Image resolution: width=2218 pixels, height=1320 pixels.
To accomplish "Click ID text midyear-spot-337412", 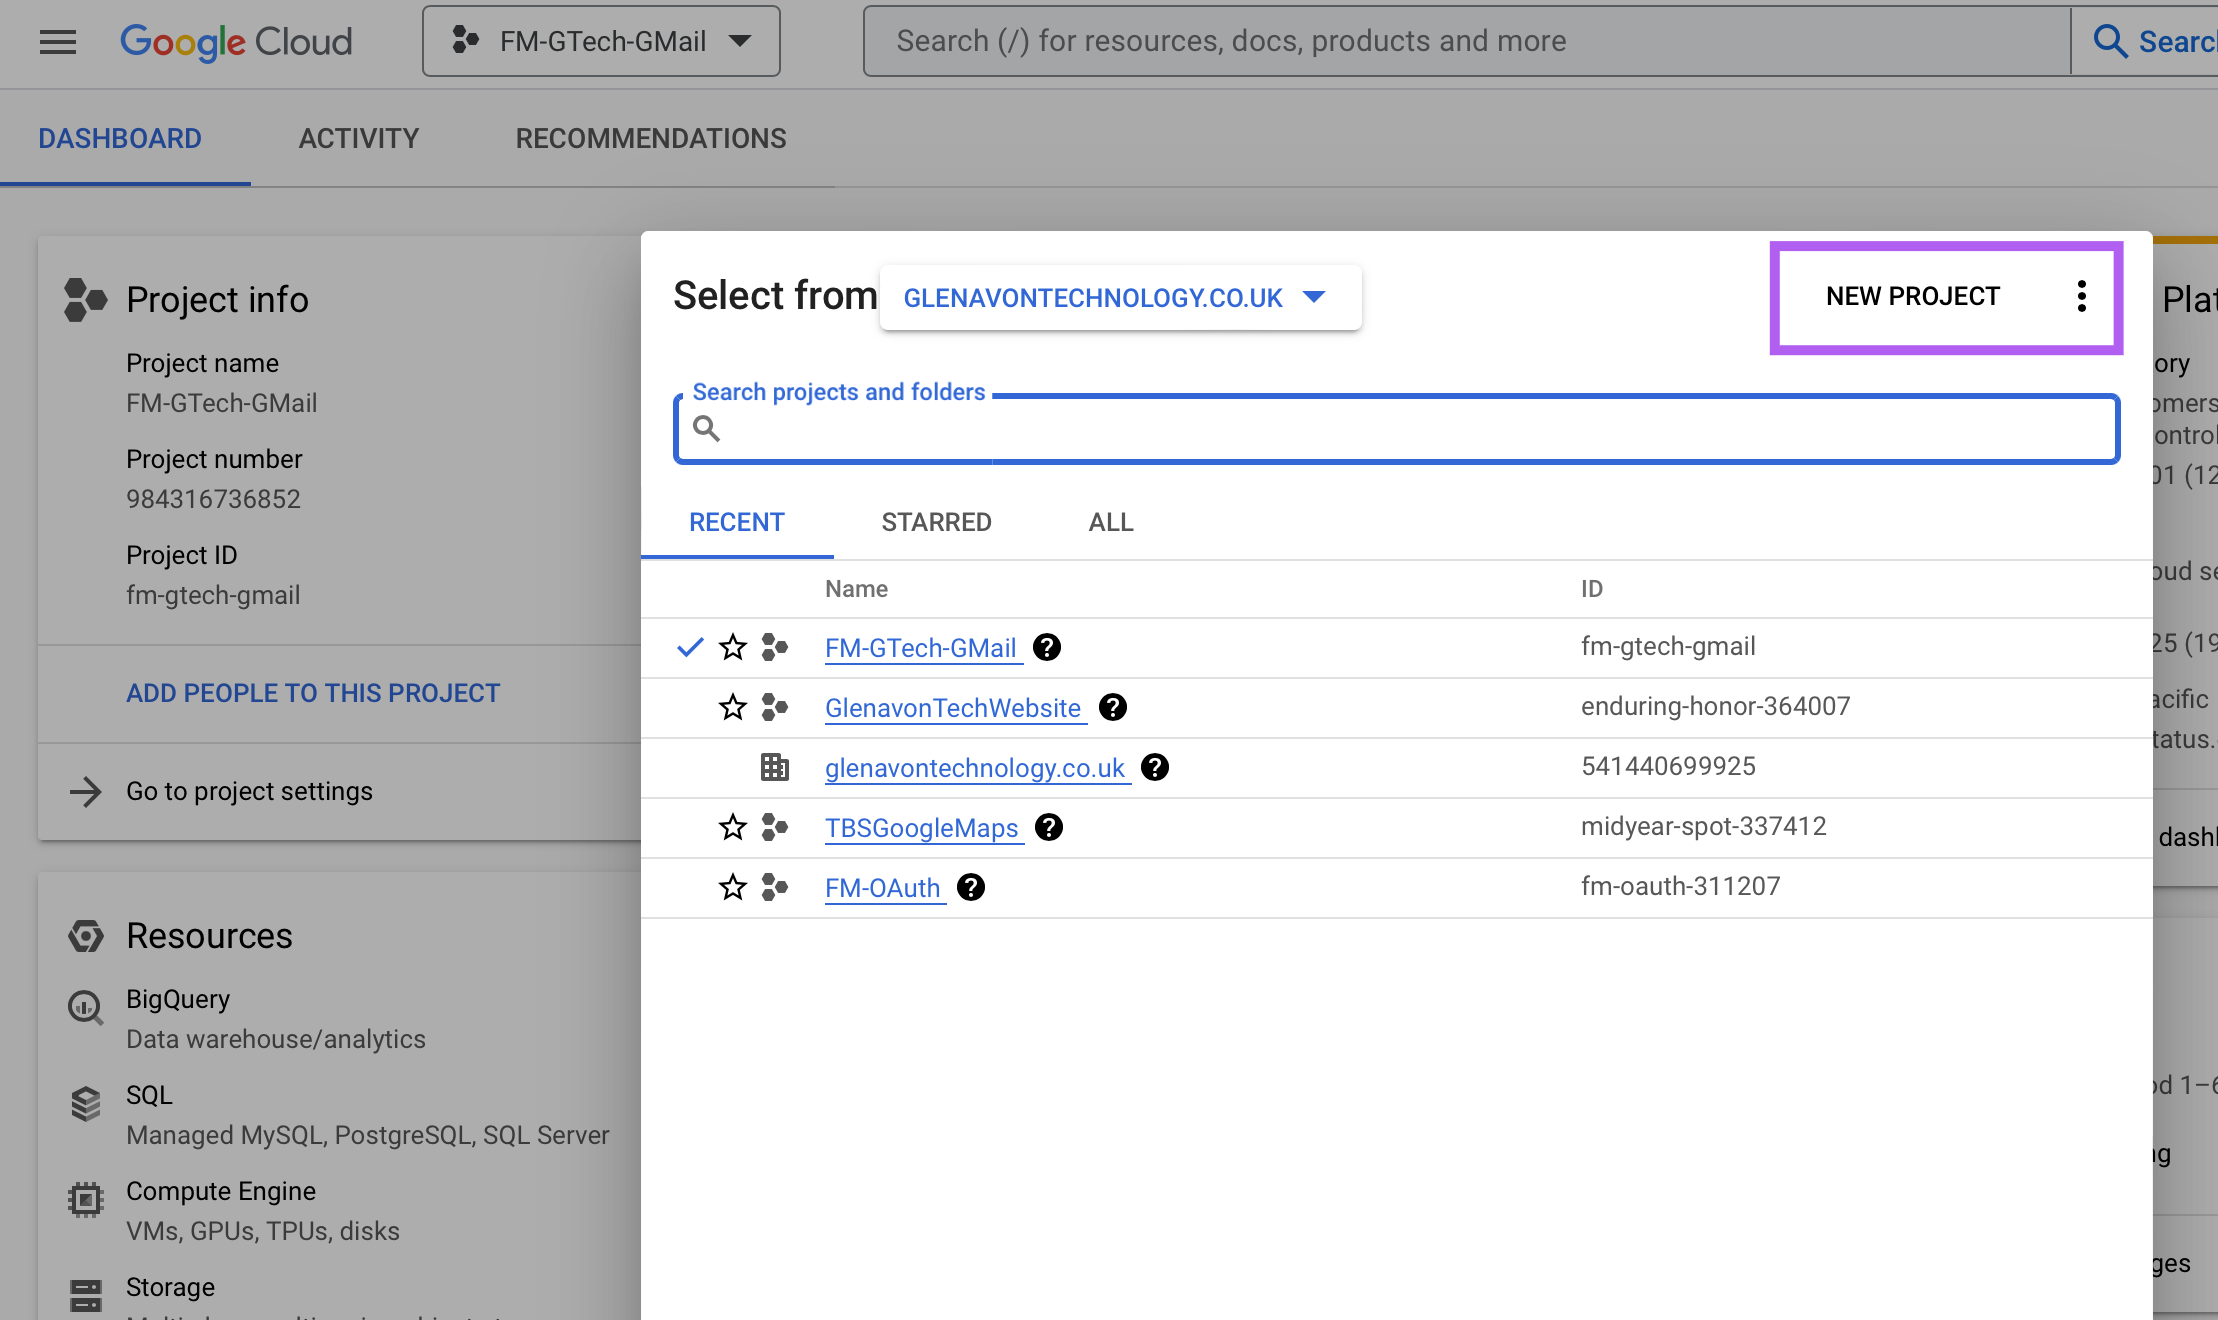I will point(1703,826).
